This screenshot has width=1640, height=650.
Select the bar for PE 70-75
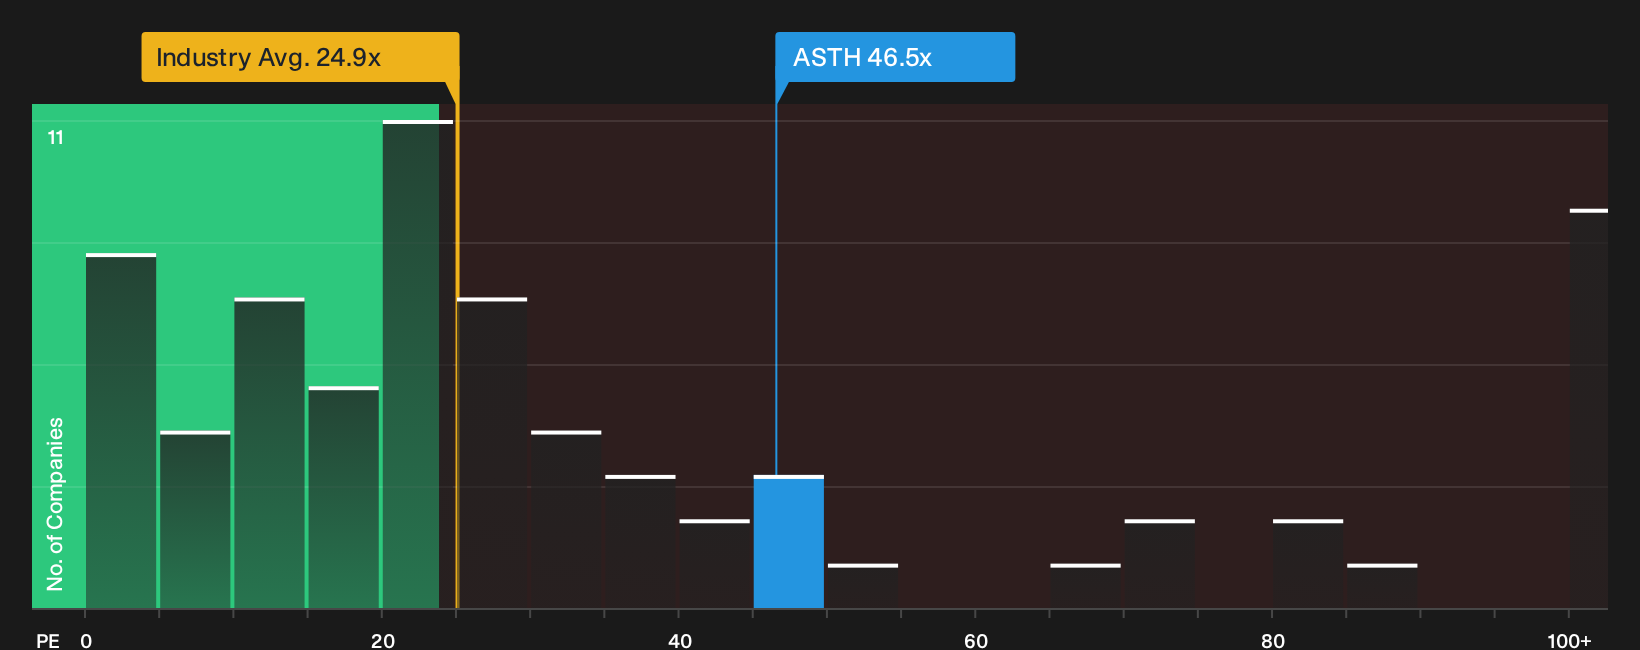pos(1160,564)
